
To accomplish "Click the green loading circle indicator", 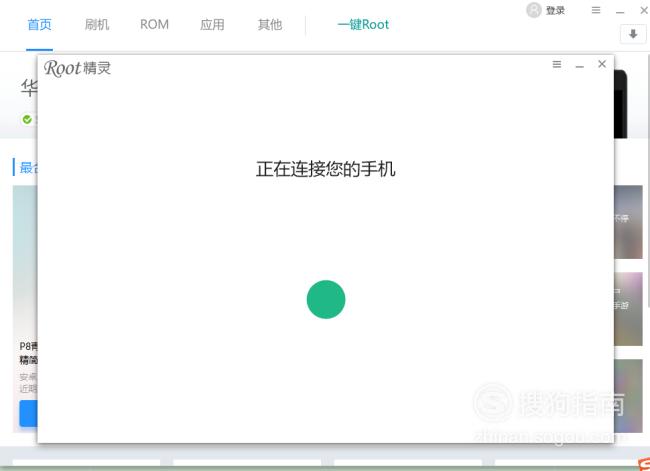I will (x=326, y=299).
